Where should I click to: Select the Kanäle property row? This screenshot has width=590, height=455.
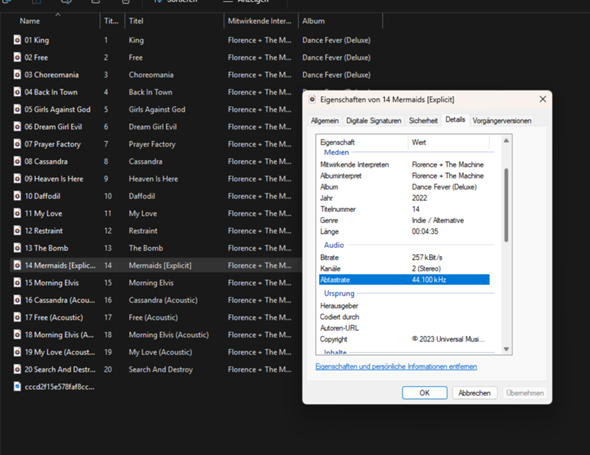404,268
